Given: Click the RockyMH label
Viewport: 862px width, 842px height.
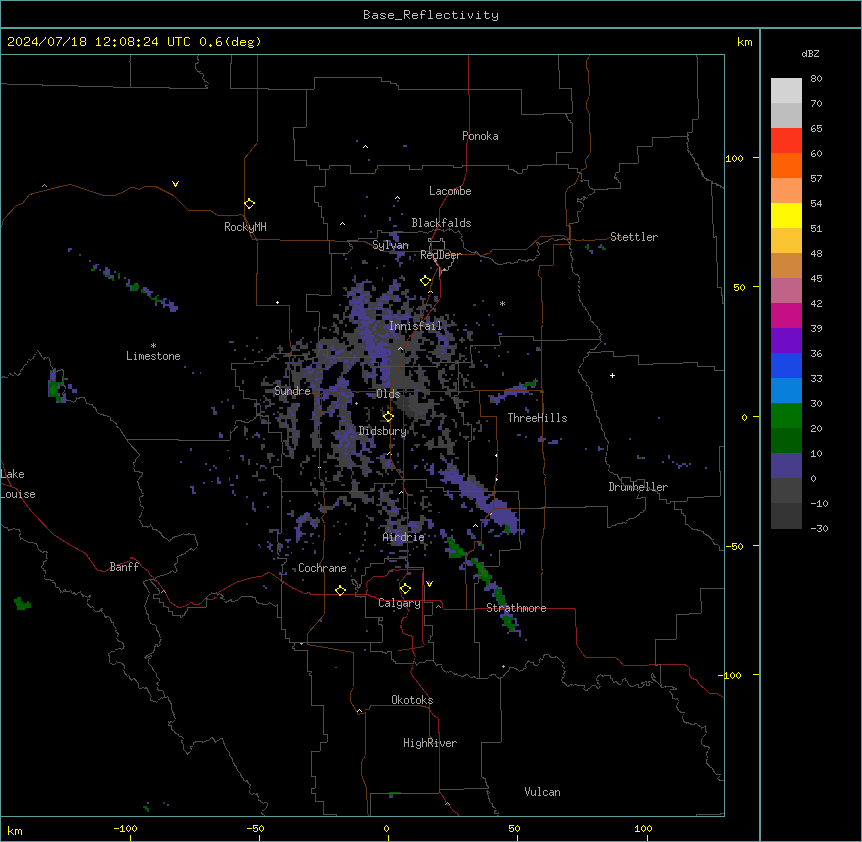Looking at the screenshot, I should click(x=245, y=227).
